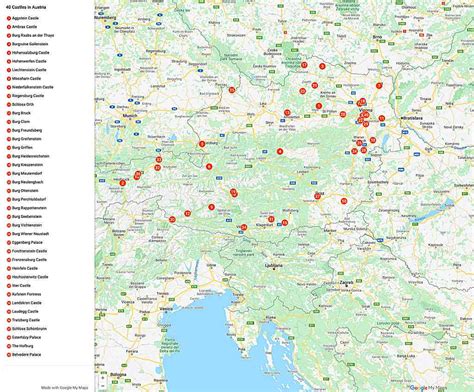Click the Google My Maps logo on map
474x392 pixels.
coord(429,388)
